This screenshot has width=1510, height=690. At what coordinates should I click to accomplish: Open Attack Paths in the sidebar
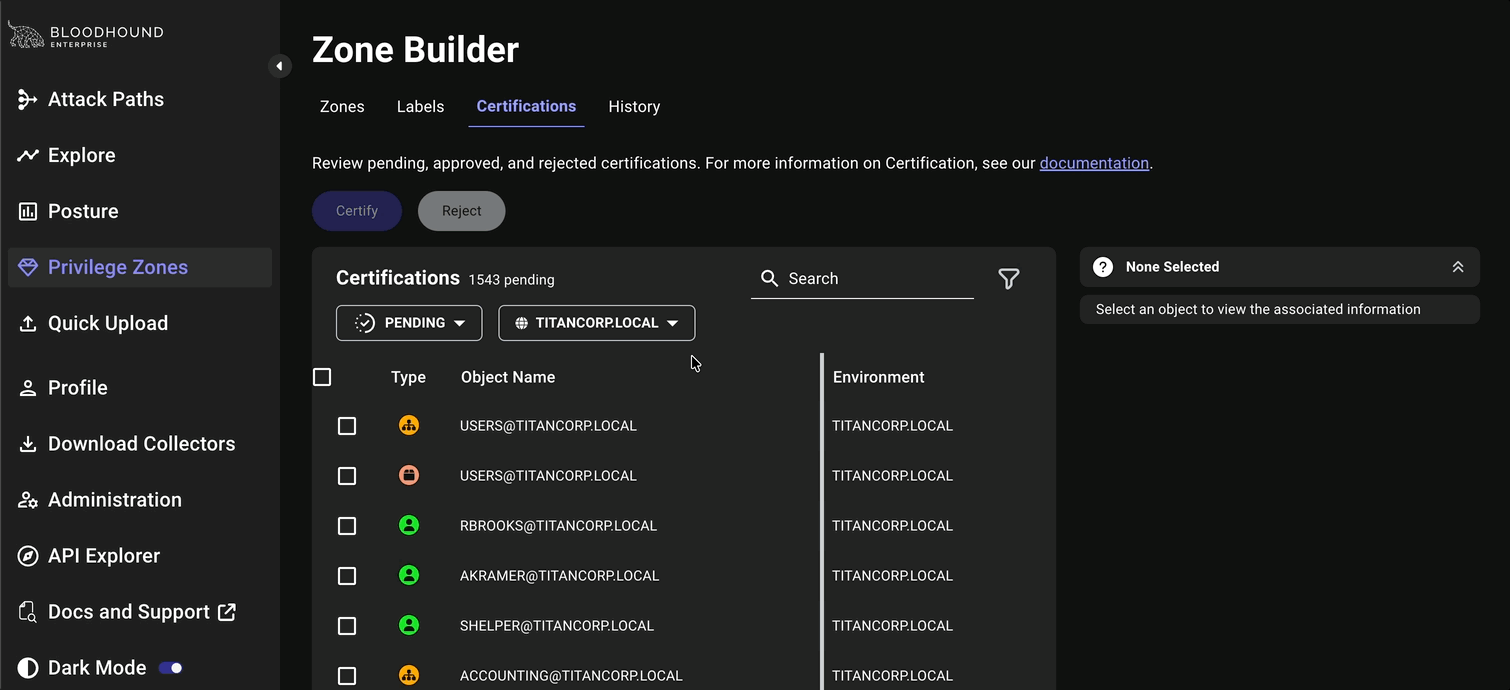click(x=106, y=99)
